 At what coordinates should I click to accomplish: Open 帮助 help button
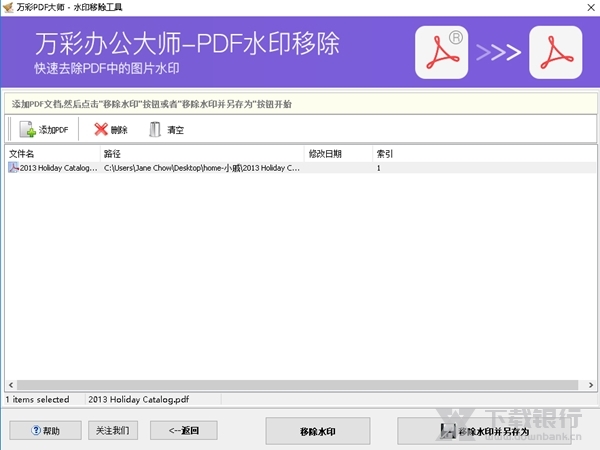click(46, 431)
